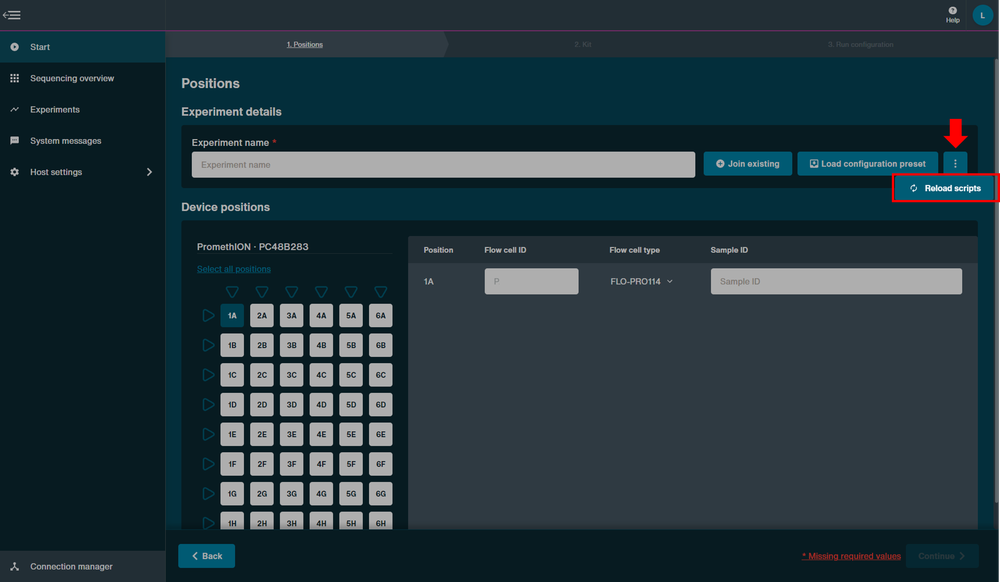
Task: Click Load configuration preset button
Action: pyautogui.click(x=867, y=164)
